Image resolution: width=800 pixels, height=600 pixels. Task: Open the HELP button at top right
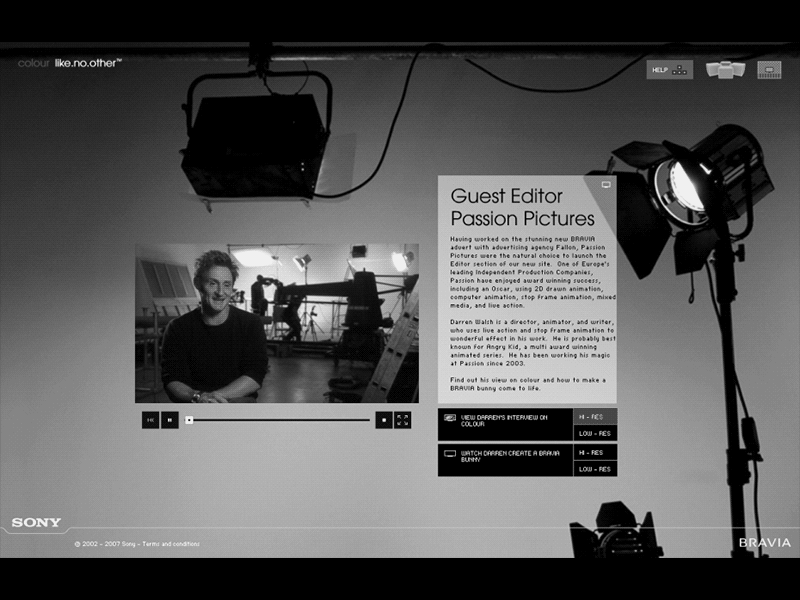669,70
